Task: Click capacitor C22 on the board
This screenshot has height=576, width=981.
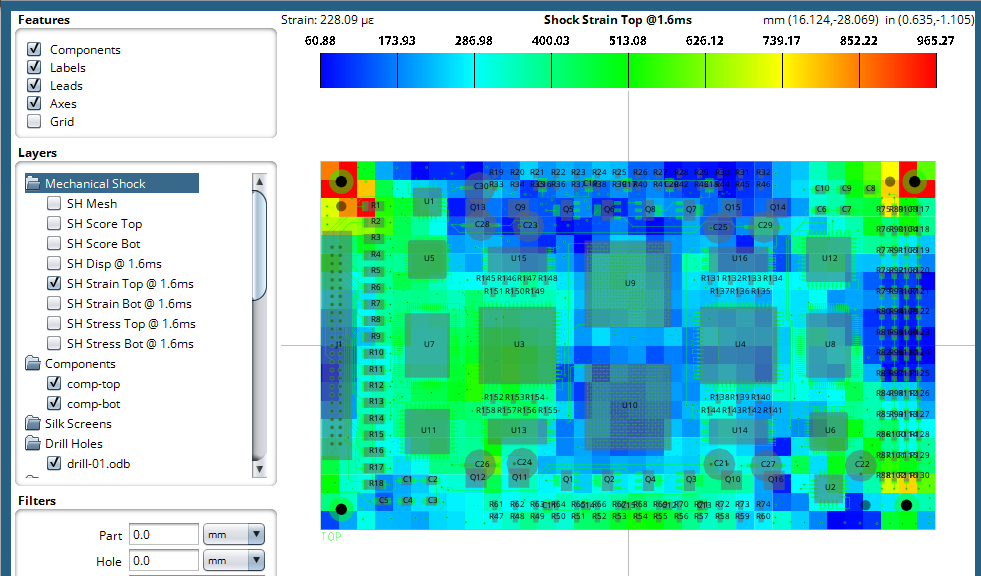Action: [862, 464]
